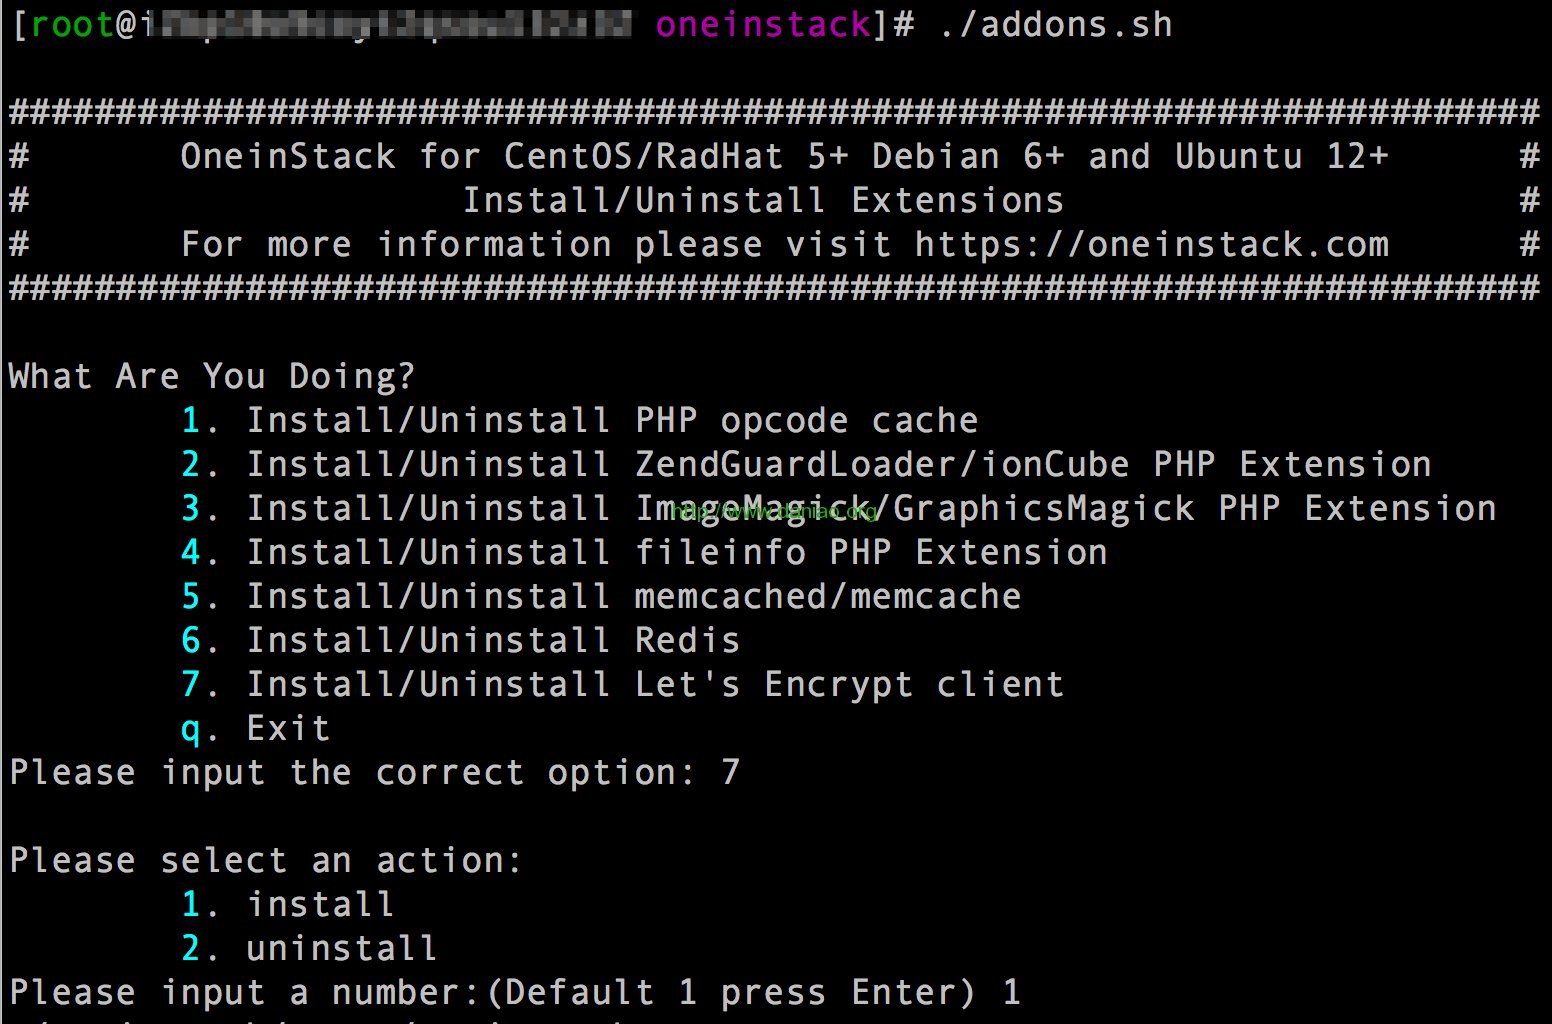
Task: Click the 'Install/Uninstall Extensions' banner title
Action: [x=763, y=201]
